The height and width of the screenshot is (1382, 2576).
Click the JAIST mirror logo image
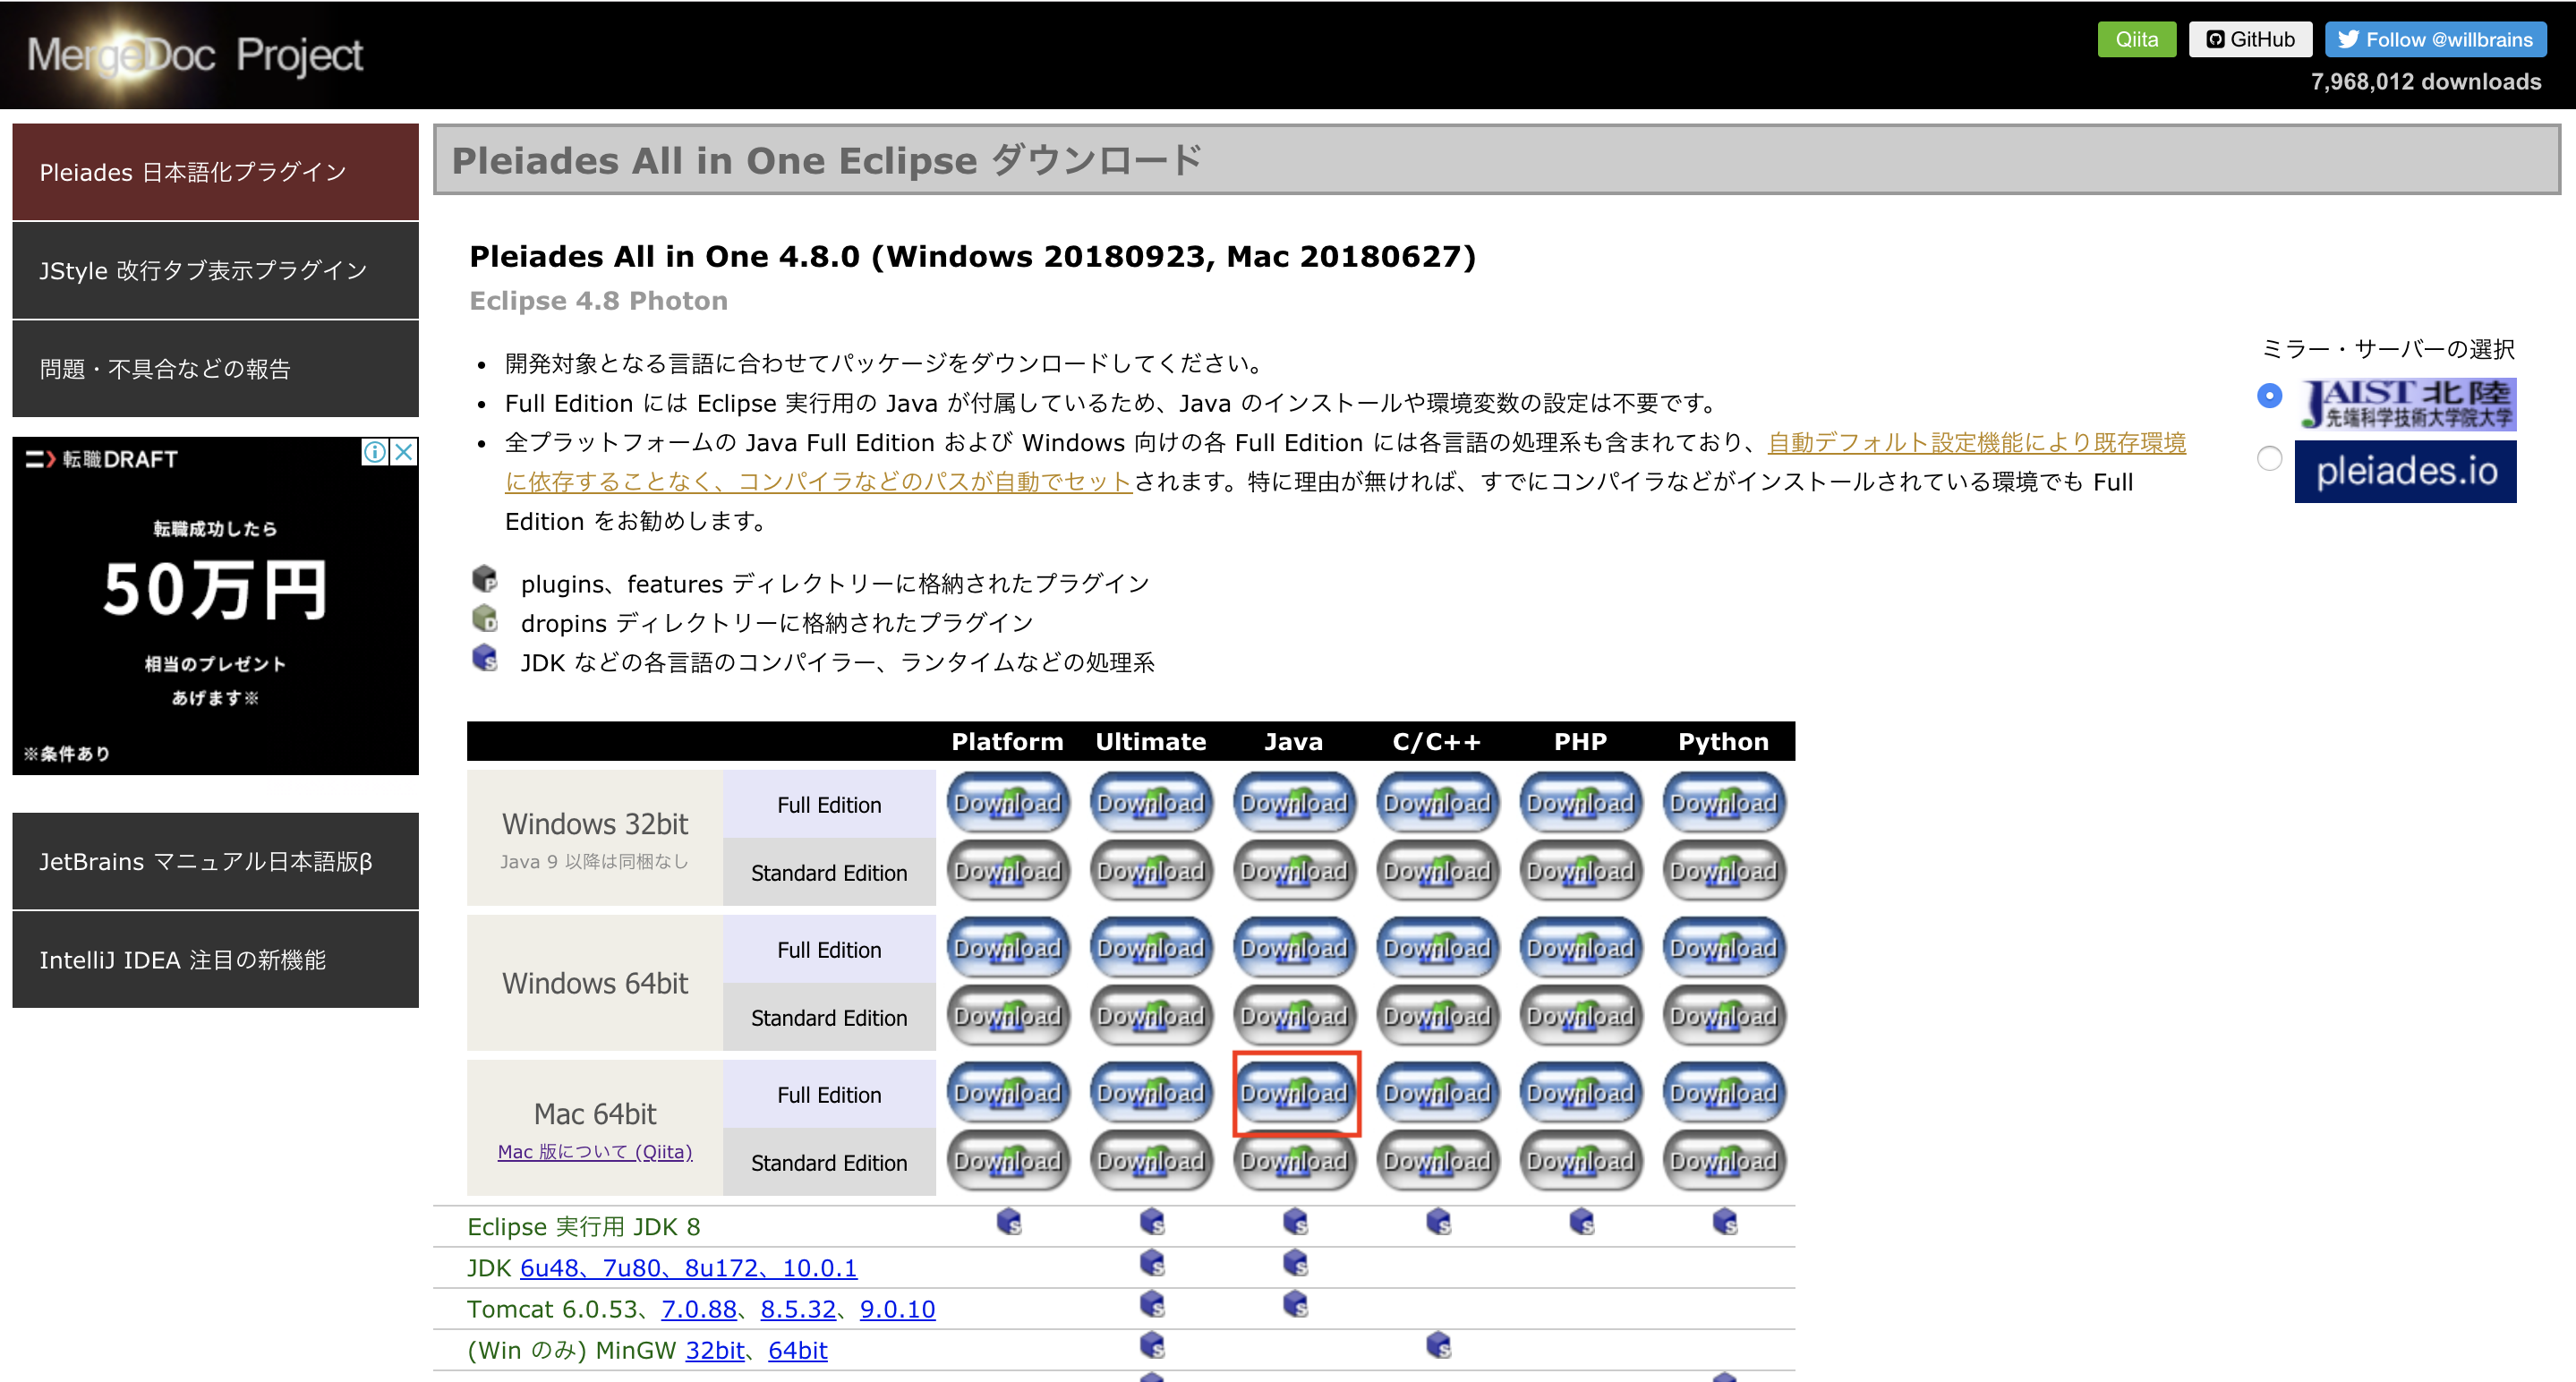(x=2405, y=404)
